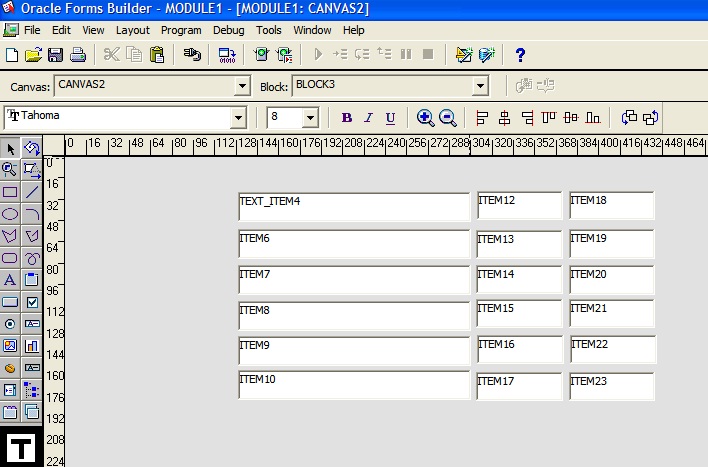This screenshot has width=708, height=467.
Task: Open the Debug menu
Action: (x=228, y=30)
